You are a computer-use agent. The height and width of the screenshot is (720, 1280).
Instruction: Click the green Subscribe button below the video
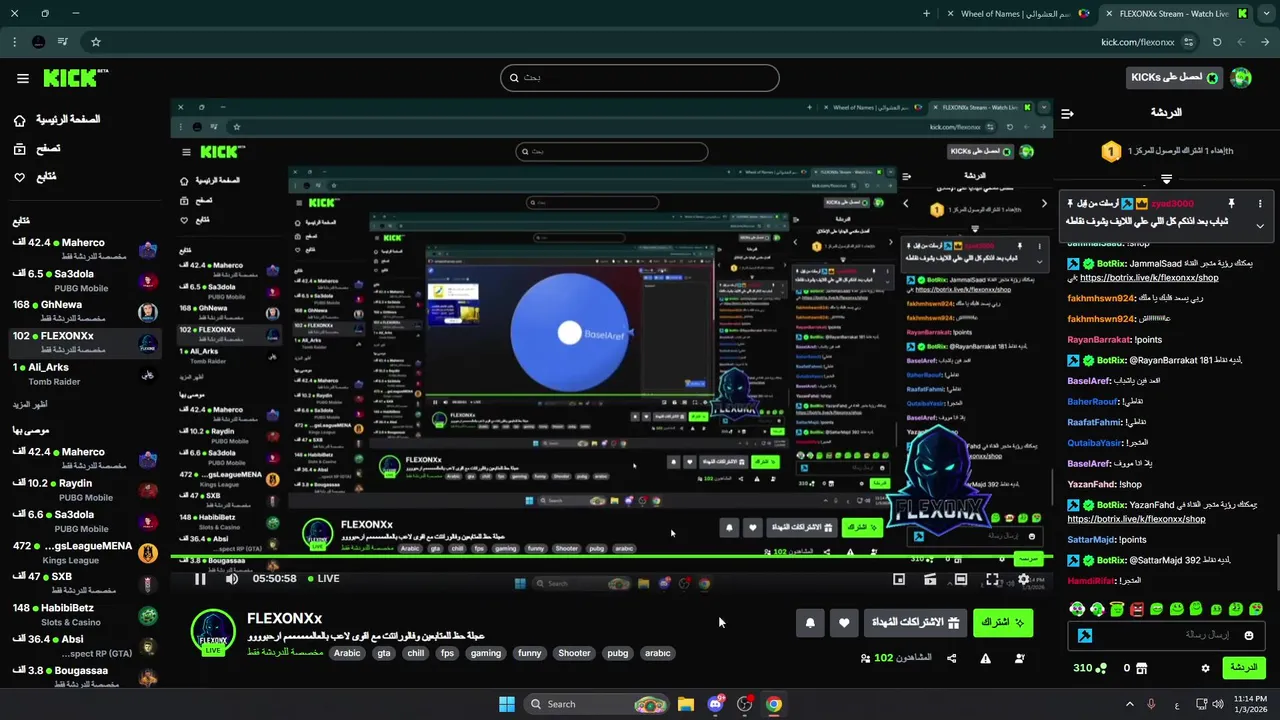point(1003,623)
